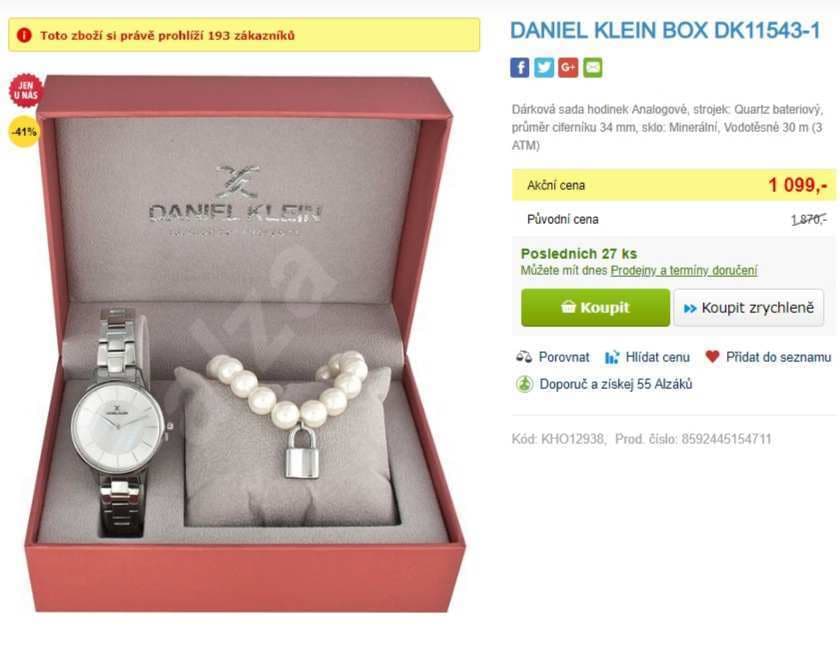Click the chart icon beside Hlídat cenu

[612, 357]
